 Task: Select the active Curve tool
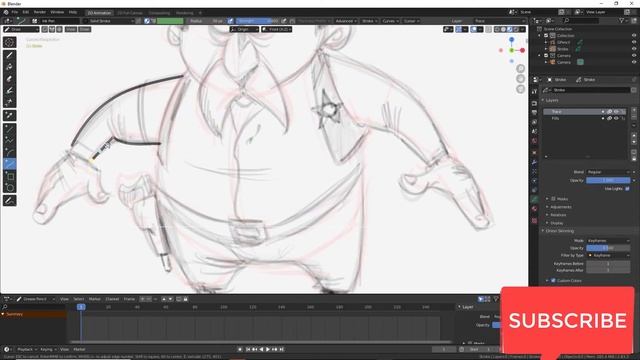[9, 164]
